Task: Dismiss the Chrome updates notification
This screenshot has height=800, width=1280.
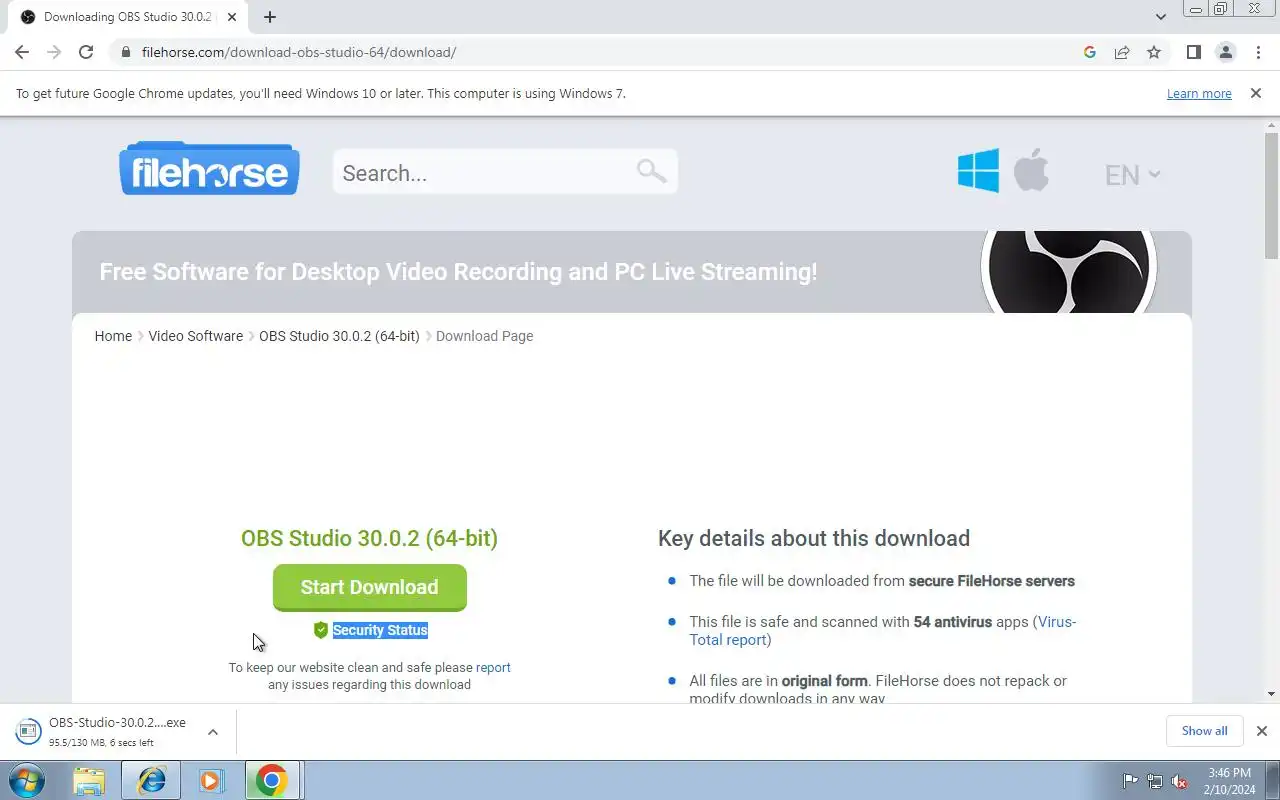Action: 1255,93
